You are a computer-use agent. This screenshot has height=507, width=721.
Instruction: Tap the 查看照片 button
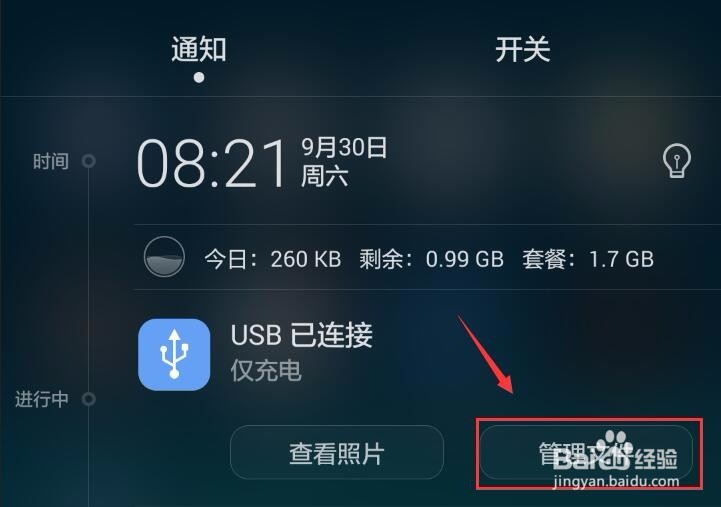[x=337, y=453]
